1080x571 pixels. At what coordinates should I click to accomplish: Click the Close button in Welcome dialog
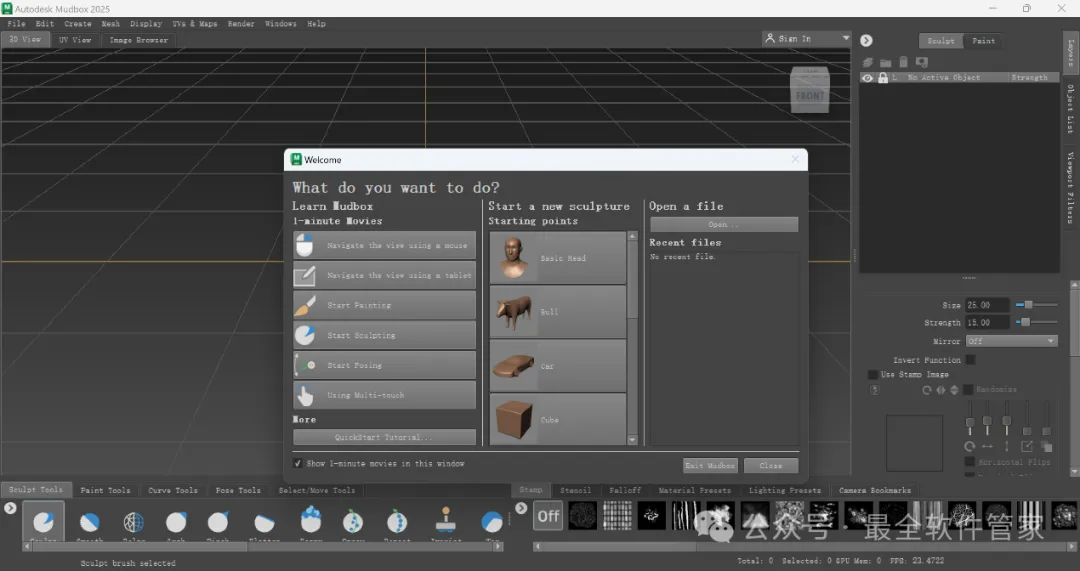coord(771,466)
